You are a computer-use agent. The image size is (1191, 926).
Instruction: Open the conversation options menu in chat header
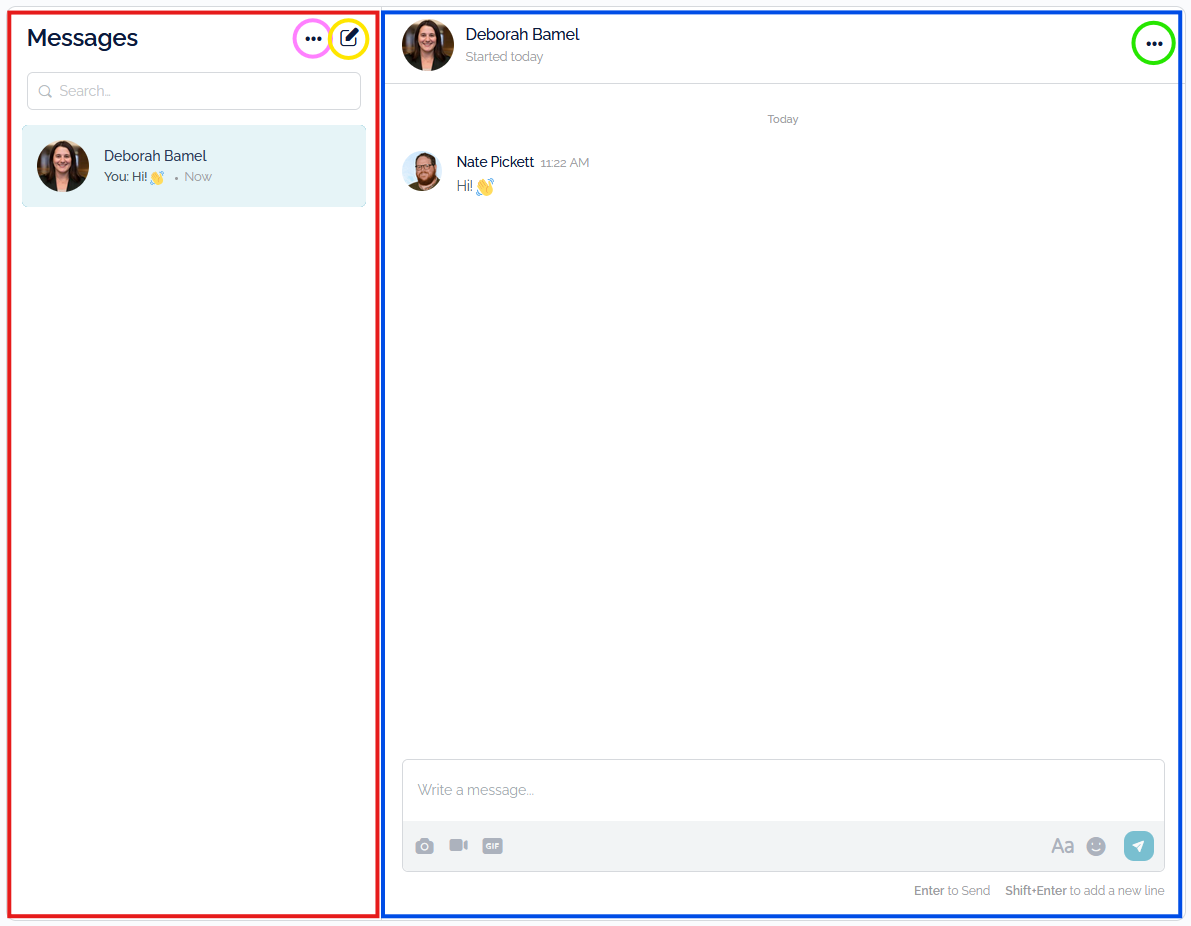[x=1154, y=44]
